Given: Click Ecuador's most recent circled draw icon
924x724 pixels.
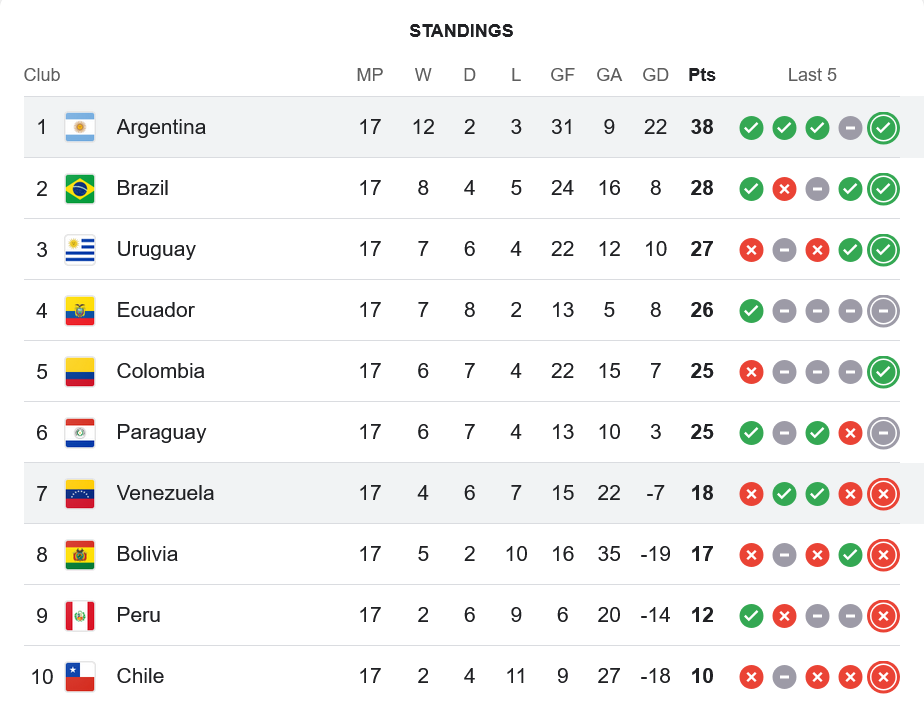Looking at the screenshot, I should pos(883,310).
